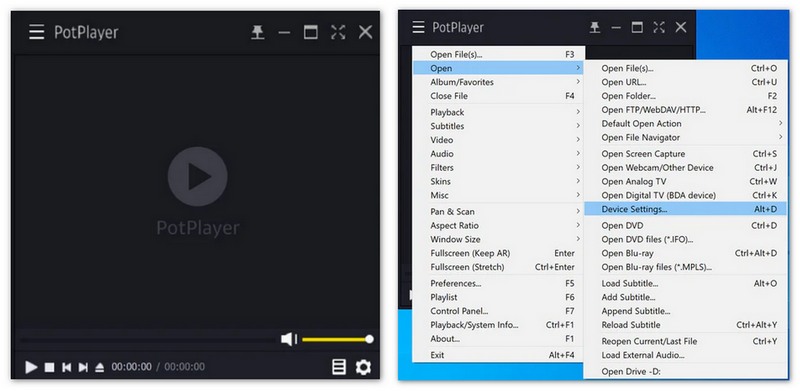Minimize the left PotPlayer window
The image size is (800, 391).
284,33
